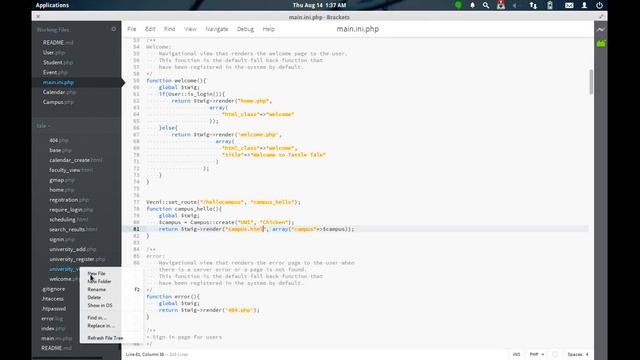This screenshot has height=360, width=640.
Task: Open the mail envelope indicator
Action: click(x=569, y=5)
